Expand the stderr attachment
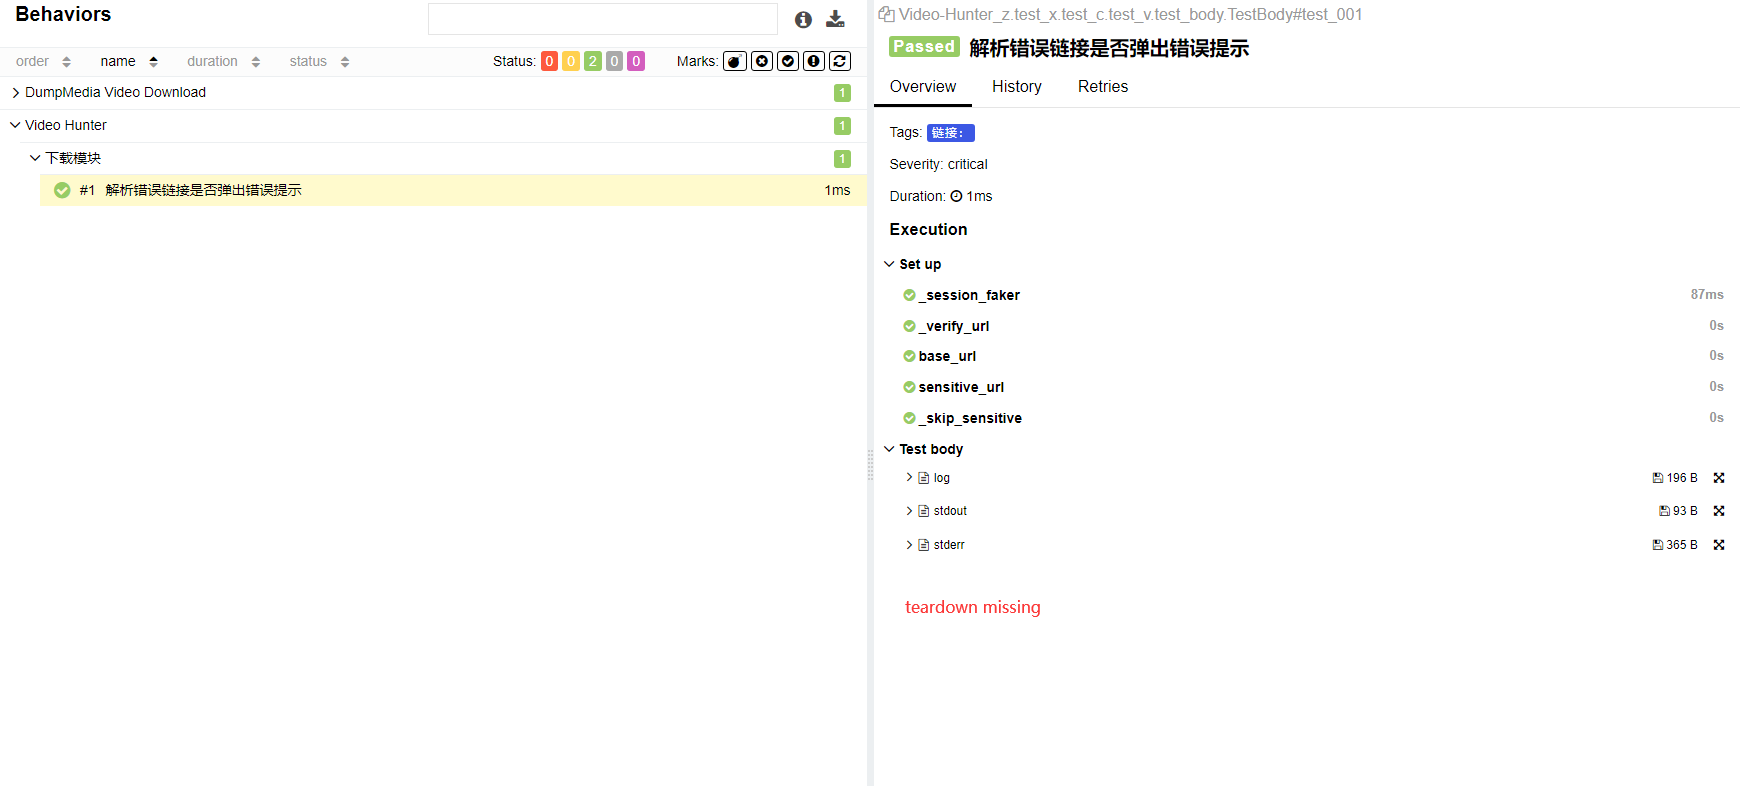 pos(909,545)
